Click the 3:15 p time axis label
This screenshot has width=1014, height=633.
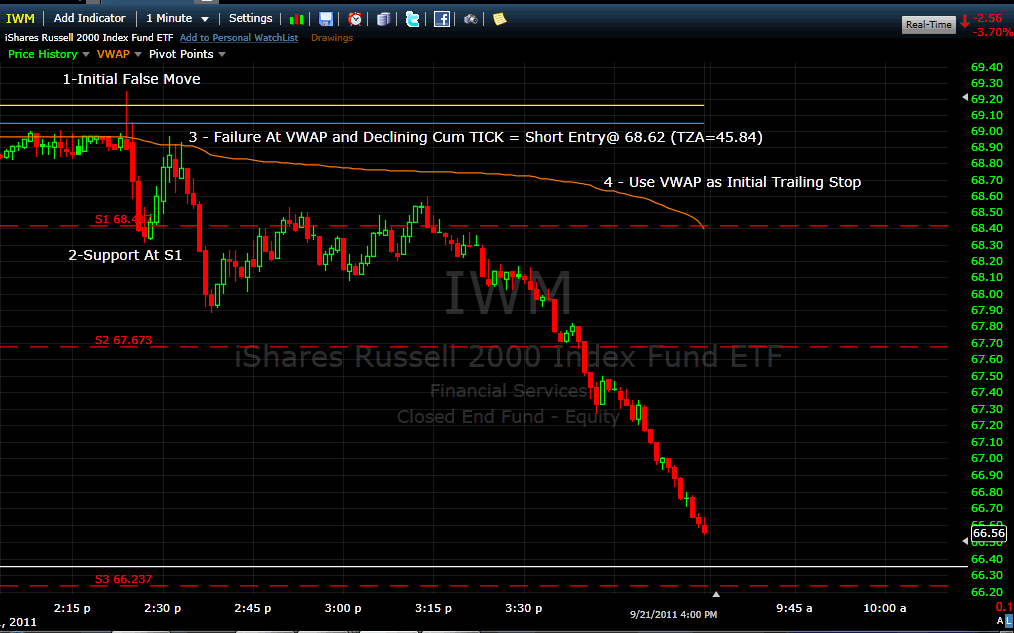[x=433, y=608]
